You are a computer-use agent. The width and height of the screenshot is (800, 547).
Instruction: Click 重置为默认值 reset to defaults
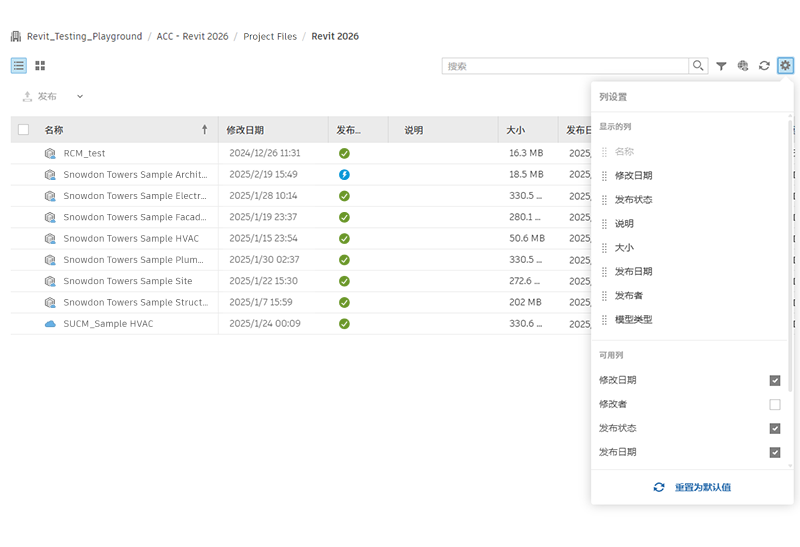(x=692, y=487)
